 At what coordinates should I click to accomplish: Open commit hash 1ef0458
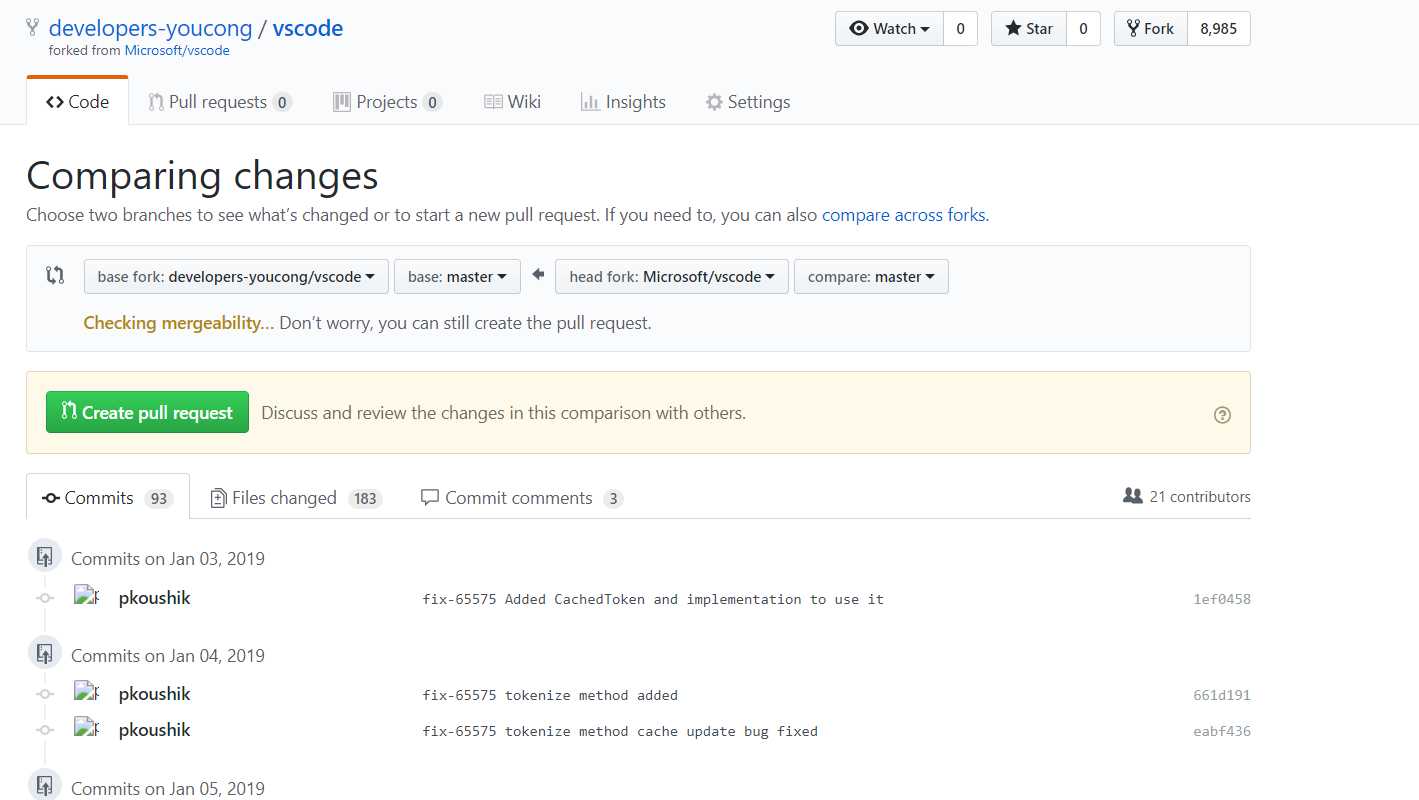(x=1221, y=599)
